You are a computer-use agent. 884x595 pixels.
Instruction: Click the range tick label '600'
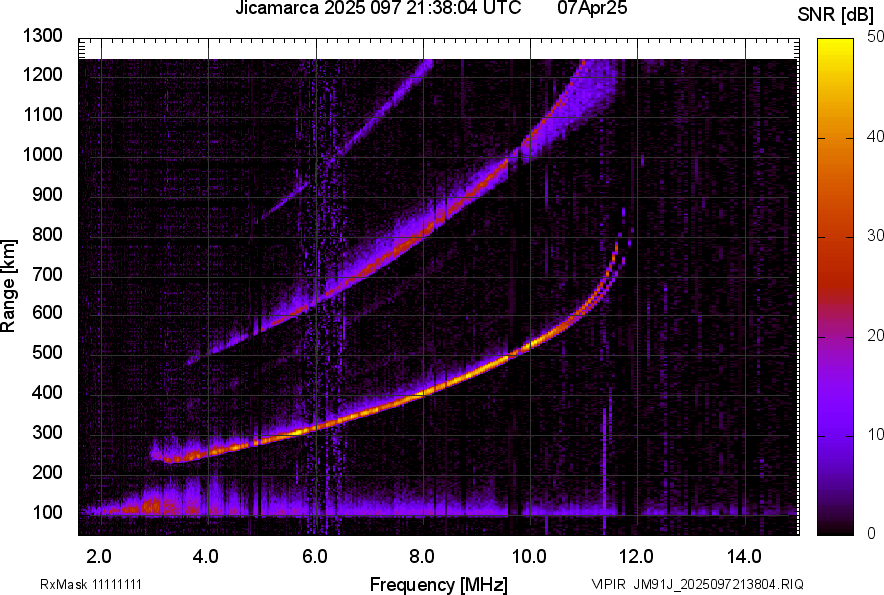47,312
